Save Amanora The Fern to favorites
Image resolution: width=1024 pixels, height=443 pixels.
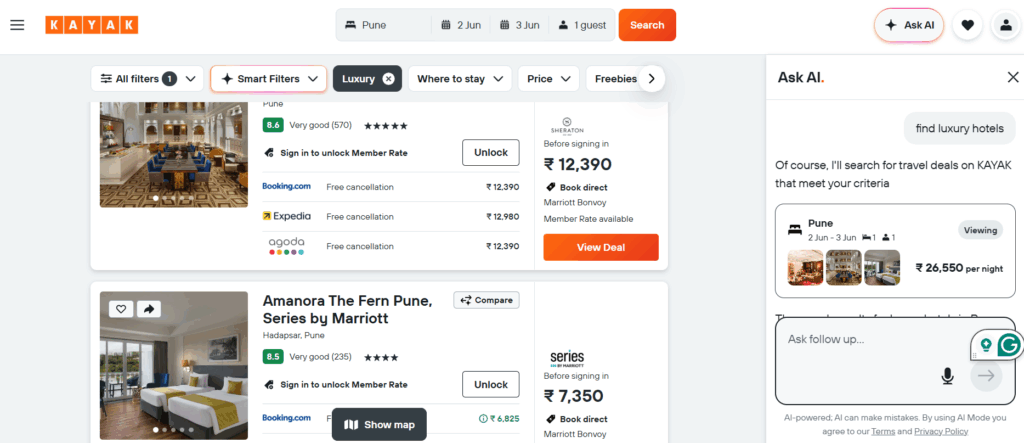pos(120,308)
